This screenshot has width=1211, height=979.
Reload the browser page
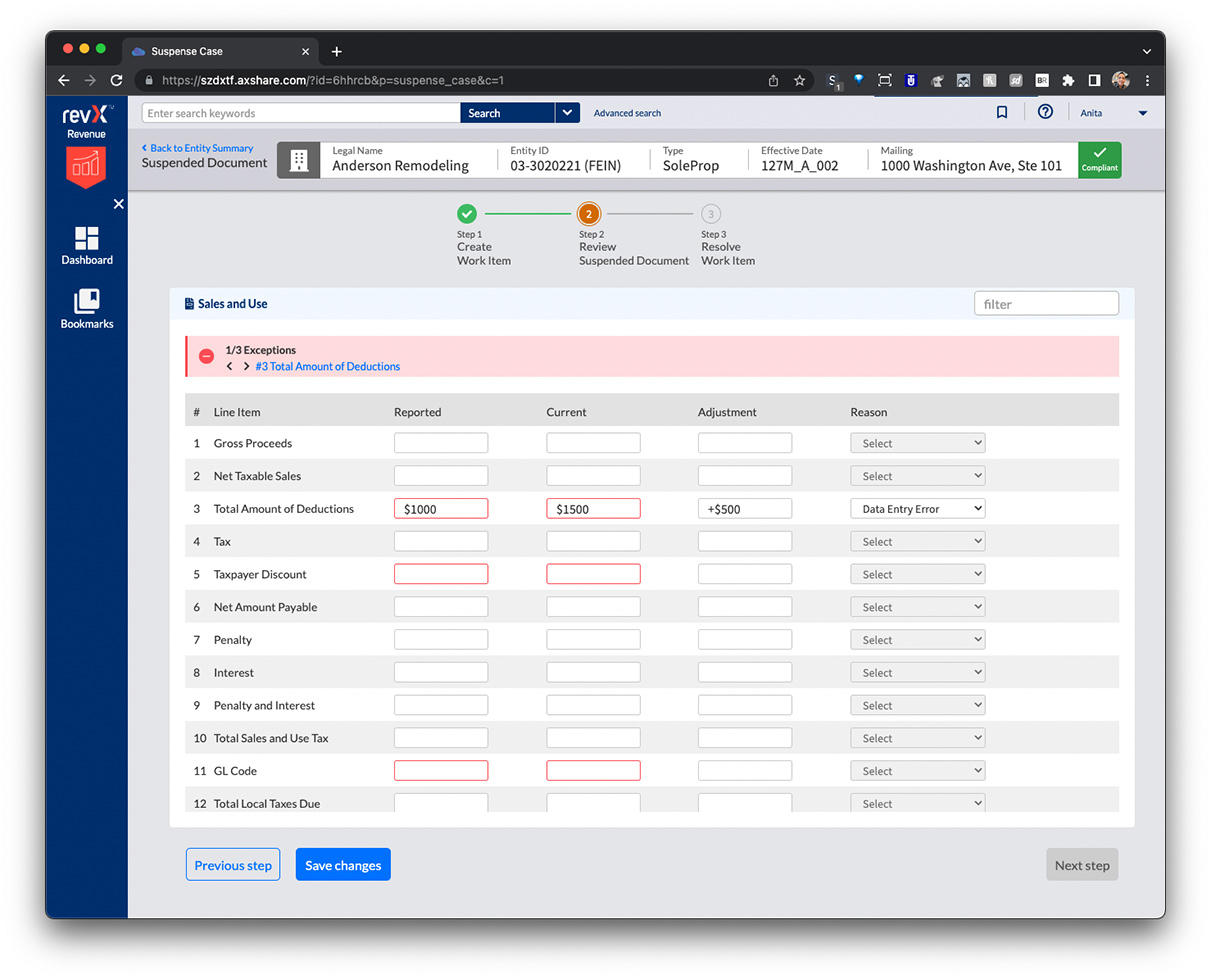pyautogui.click(x=117, y=80)
